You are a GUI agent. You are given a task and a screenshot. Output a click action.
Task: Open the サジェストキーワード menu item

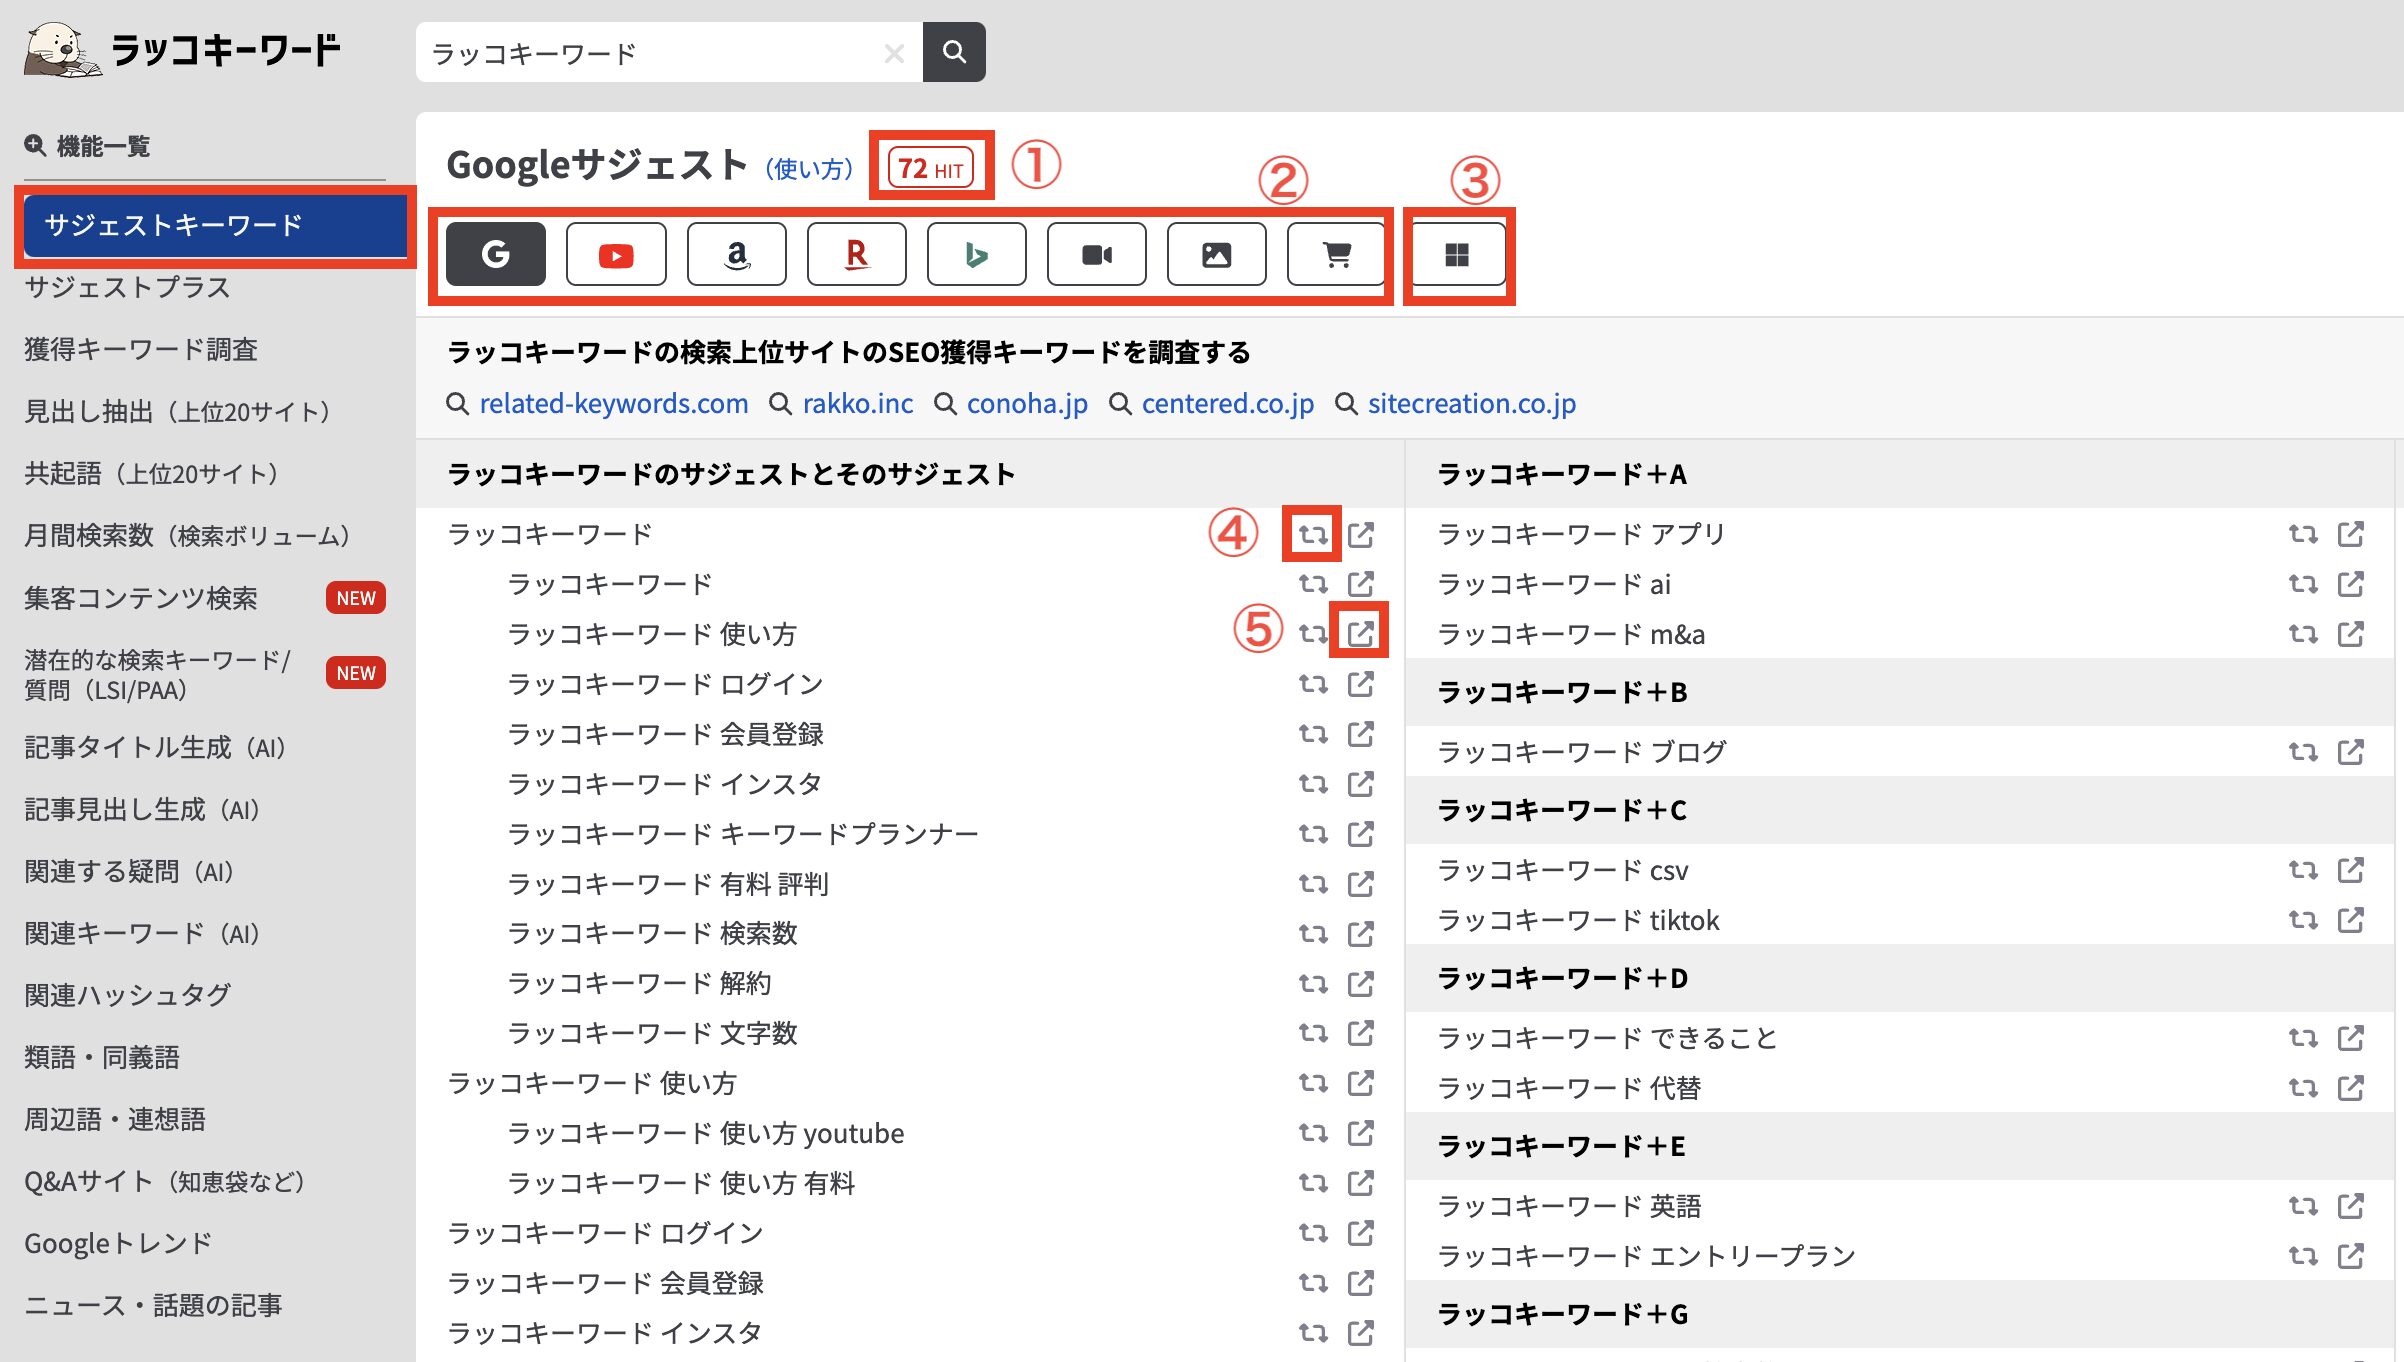click(215, 226)
